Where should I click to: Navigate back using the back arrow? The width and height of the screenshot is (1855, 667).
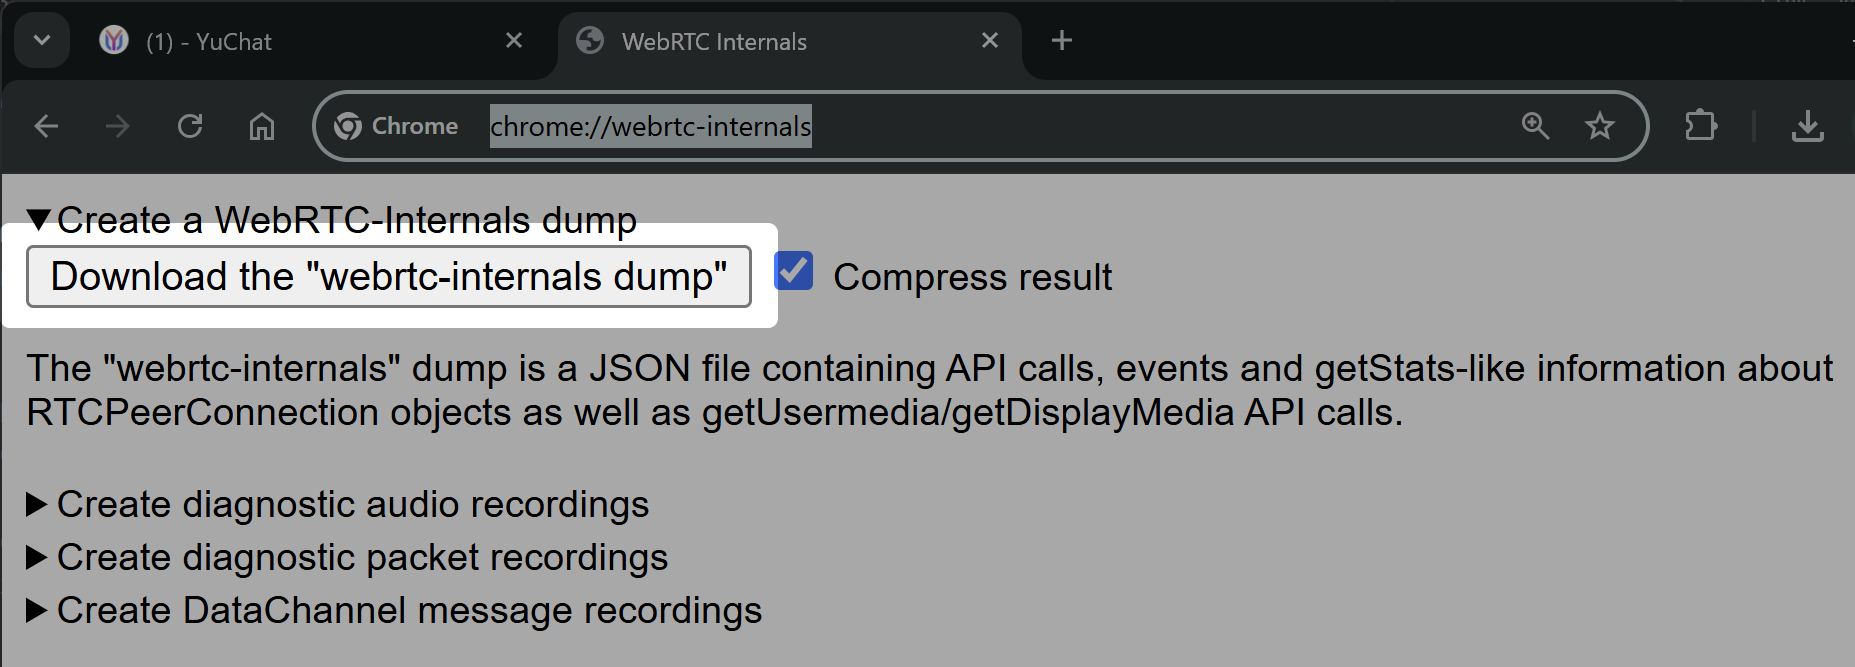pyautogui.click(x=46, y=126)
